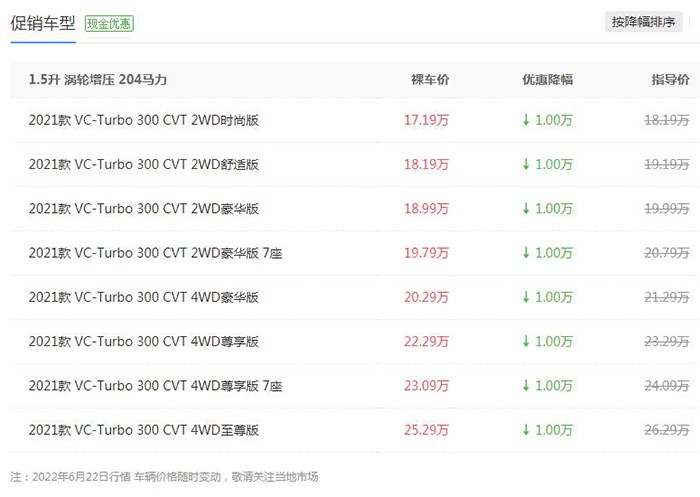700x497 pixels.
Task: Click the 现金优惠 tag
Action: click(109, 24)
